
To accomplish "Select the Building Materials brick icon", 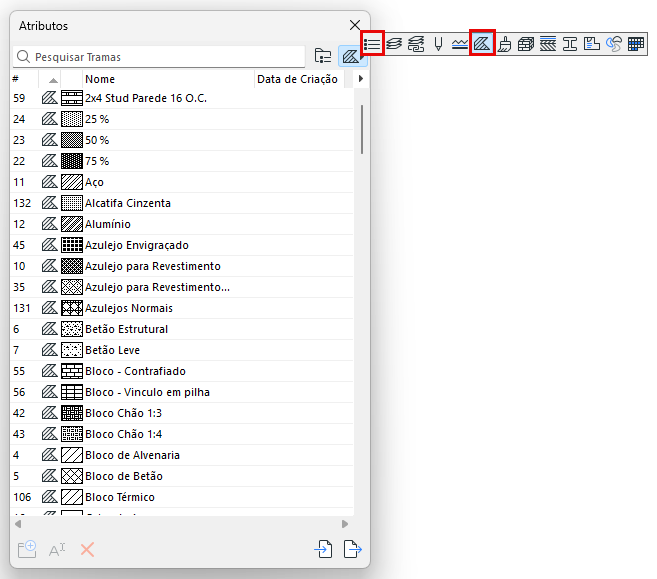I will (526, 44).
